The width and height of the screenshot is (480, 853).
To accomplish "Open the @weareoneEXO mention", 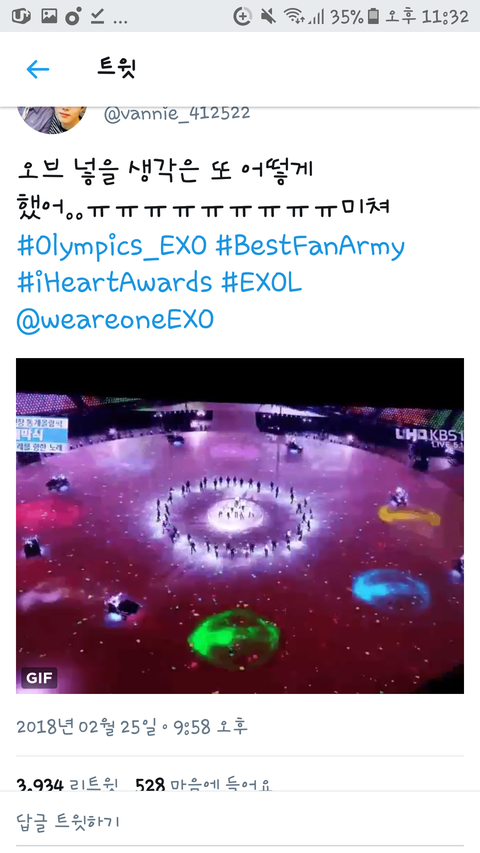I will [x=115, y=319].
